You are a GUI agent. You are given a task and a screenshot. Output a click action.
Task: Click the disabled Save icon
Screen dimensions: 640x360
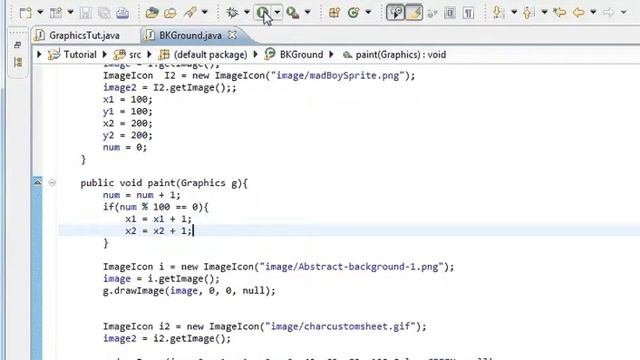coord(85,13)
